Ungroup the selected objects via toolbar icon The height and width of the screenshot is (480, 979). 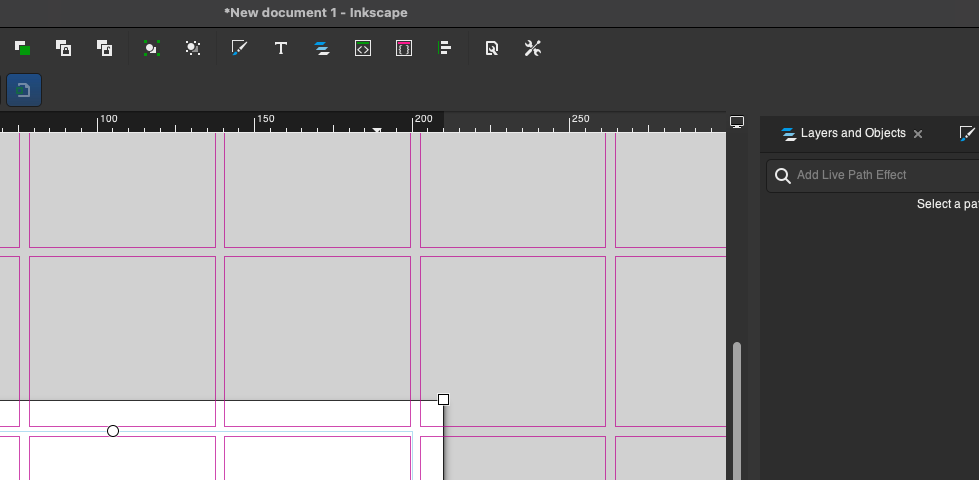coord(193,48)
